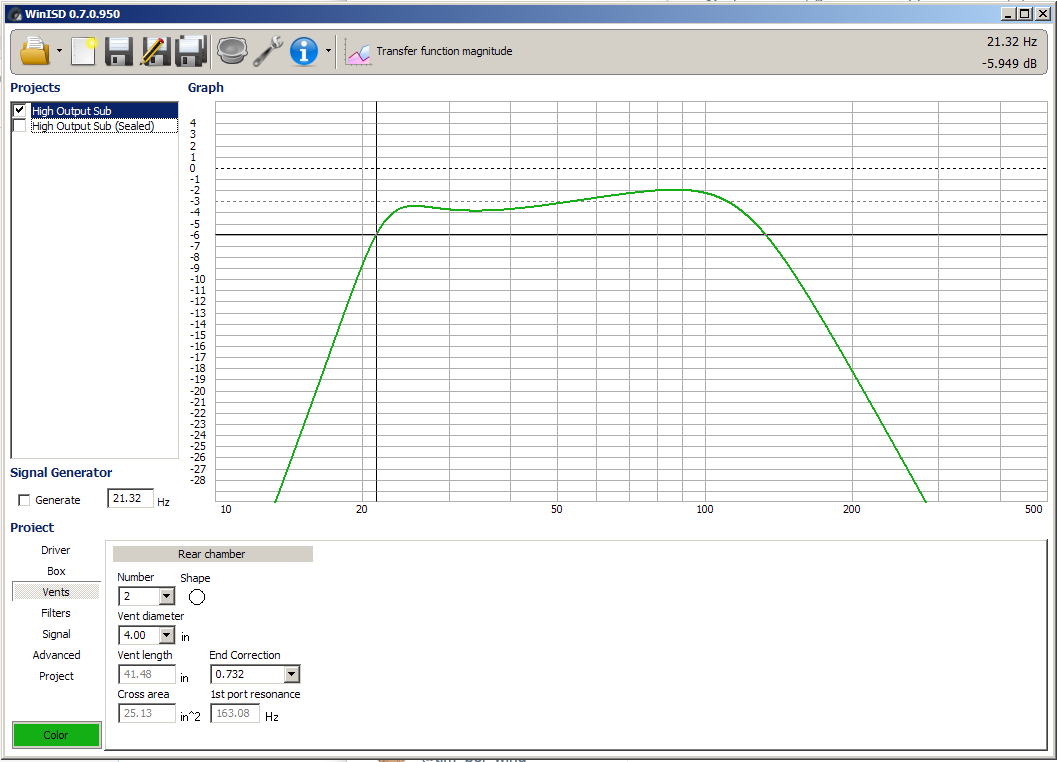Select Transfer function magnitude graph label
The width and height of the screenshot is (1057, 762).
point(444,51)
